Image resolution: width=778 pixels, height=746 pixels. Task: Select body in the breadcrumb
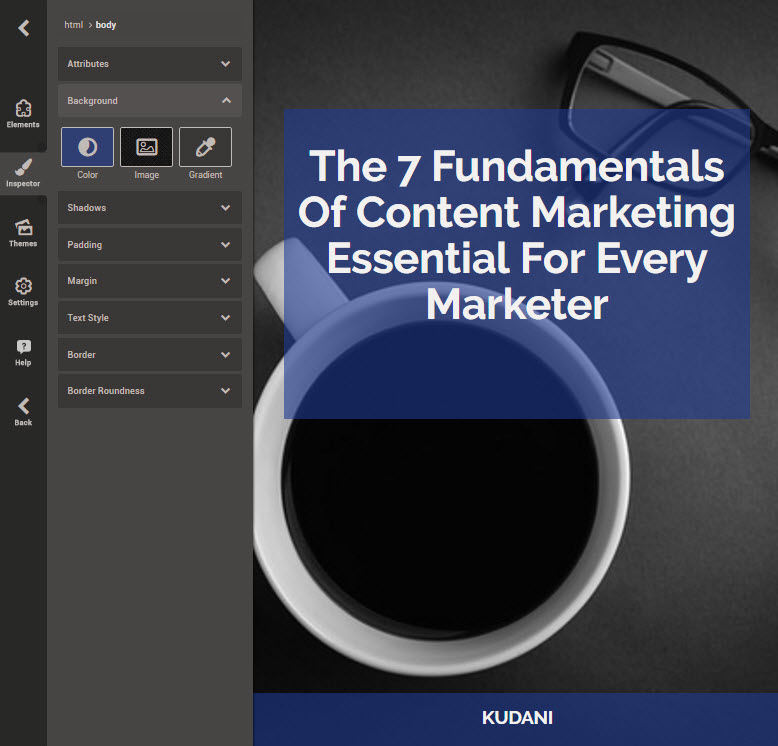pos(106,25)
